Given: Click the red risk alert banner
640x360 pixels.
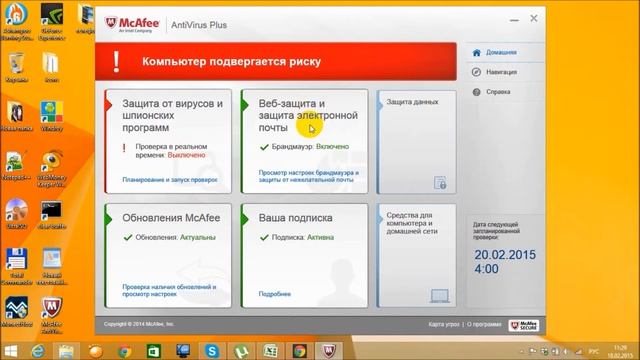Looking at the screenshot, I should click(x=276, y=62).
